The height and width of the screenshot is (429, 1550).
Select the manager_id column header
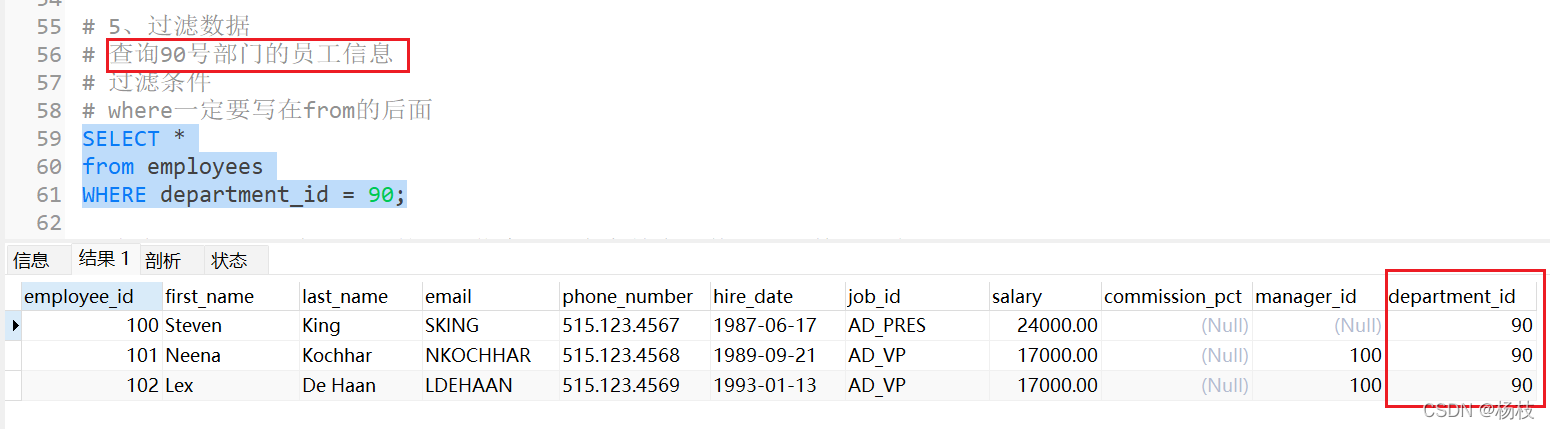tap(1305, 297)
